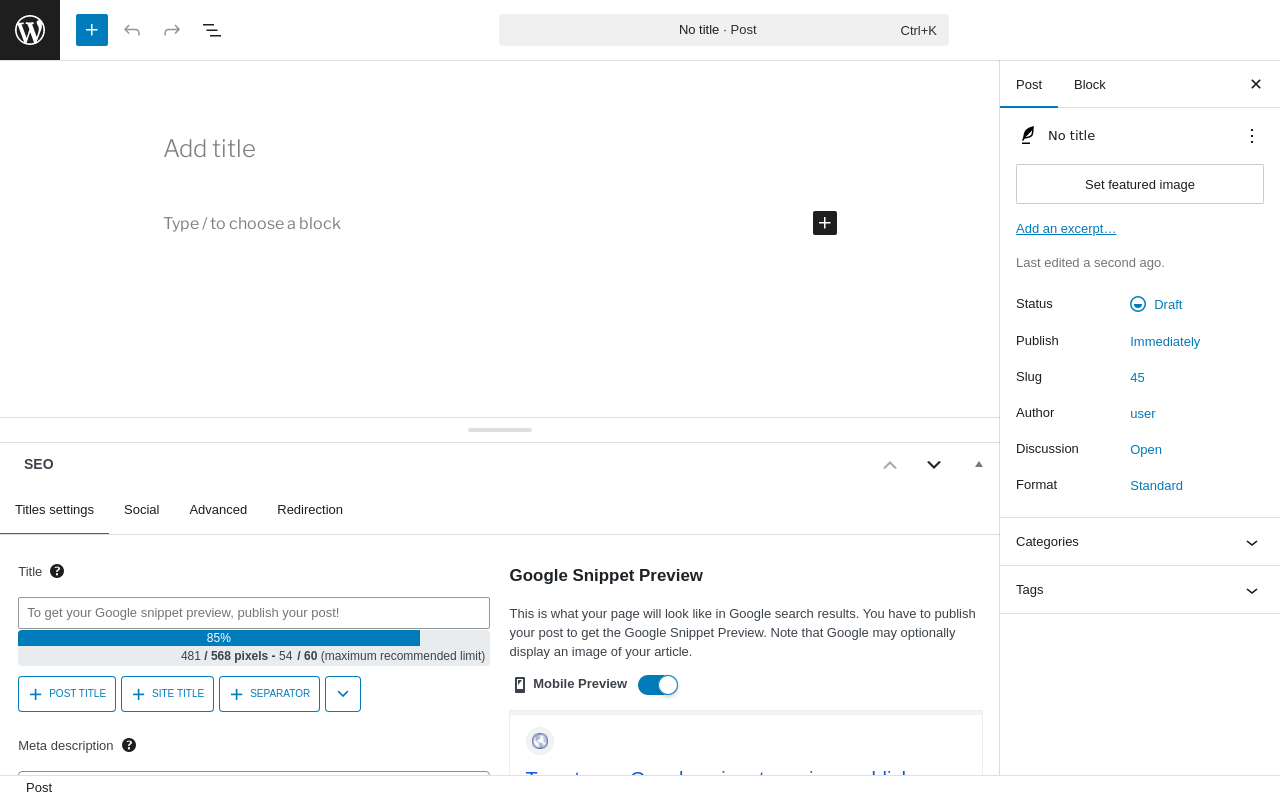Click the Set featured image button

1140,184
